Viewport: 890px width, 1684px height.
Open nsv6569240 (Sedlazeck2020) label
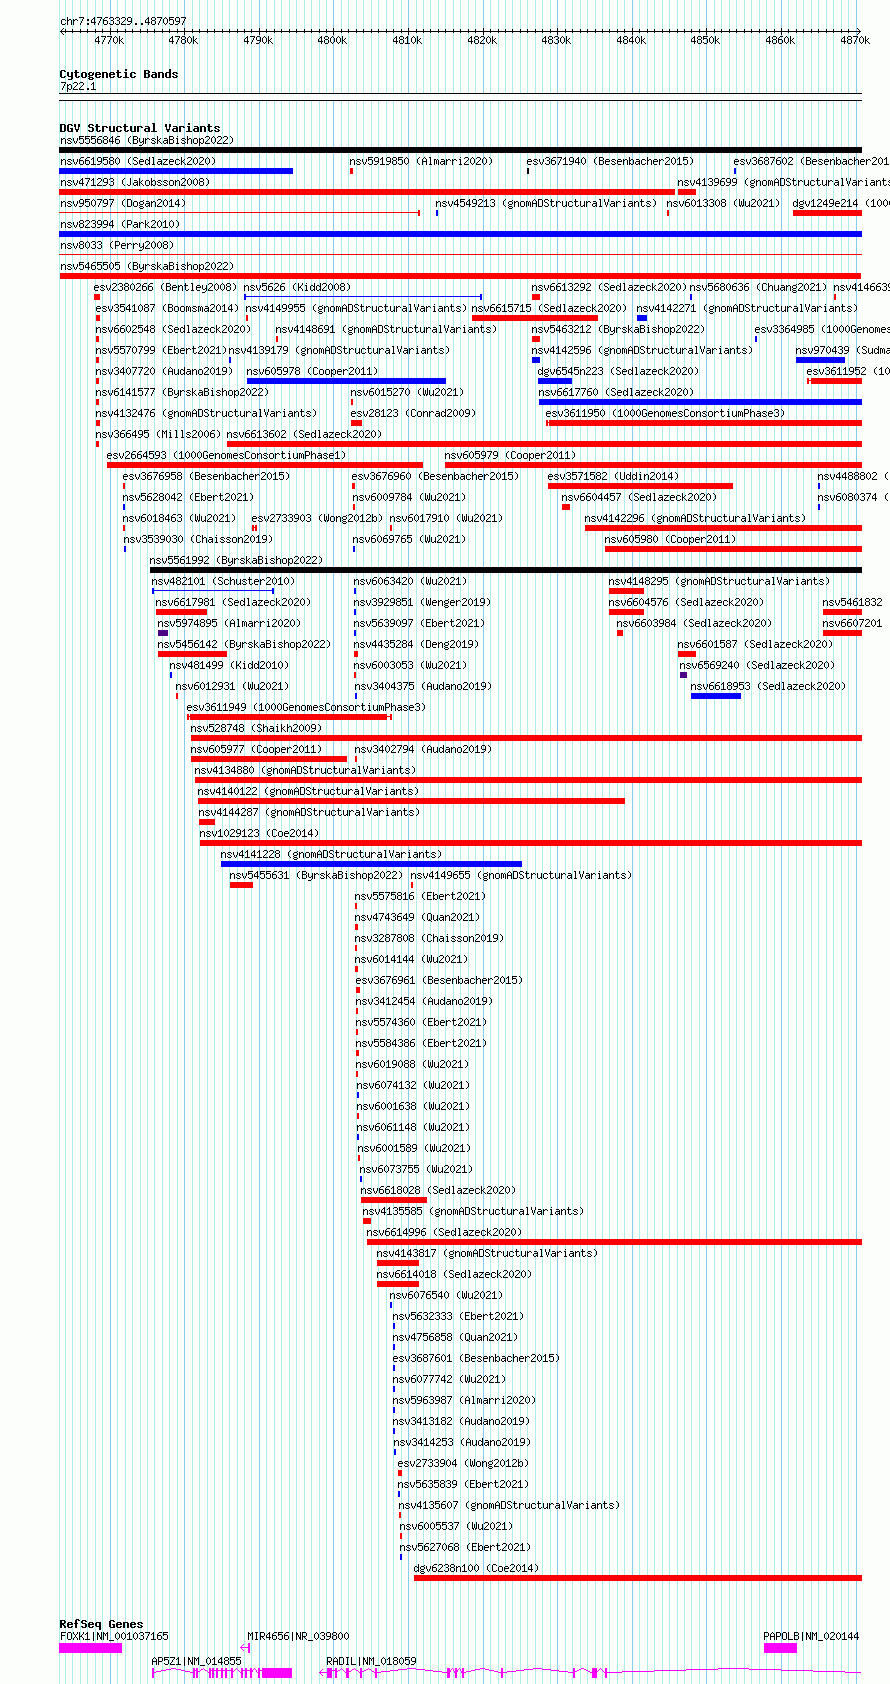(x=757, y=665)
